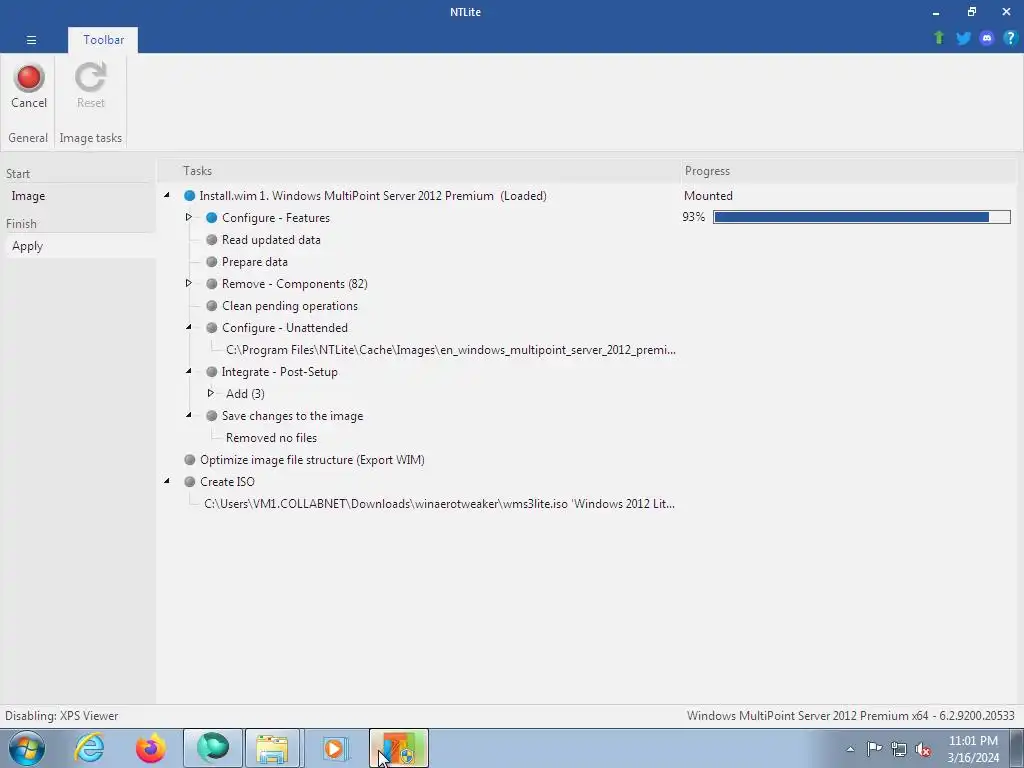Open Internet Explorer from the taskbar
The width and height of the screenshot is (1024, 768).
click(x=89, y=748)
